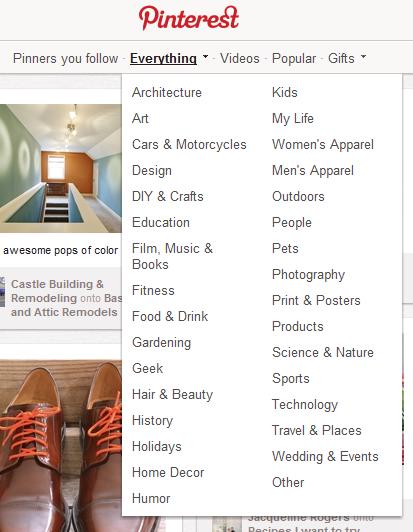Screen dimensions: 413x532
Task: Select the Architecture category
Action: [x=167, y=92]
